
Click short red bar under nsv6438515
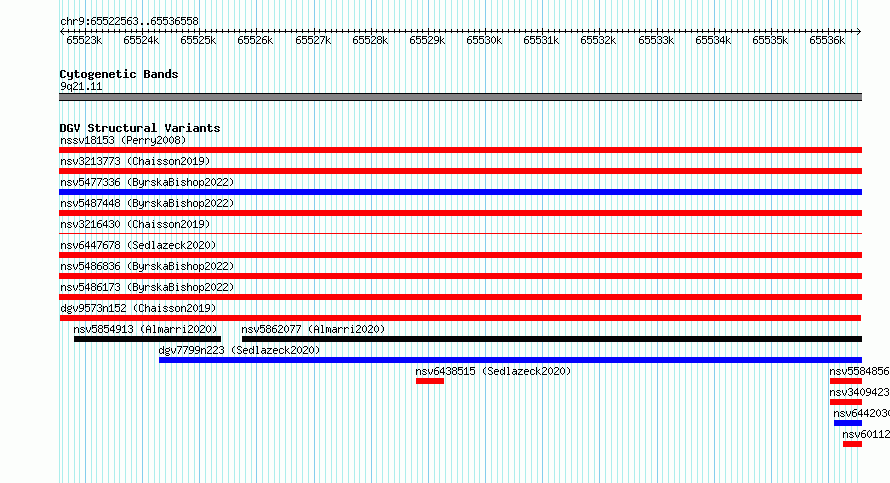(430, 381)
